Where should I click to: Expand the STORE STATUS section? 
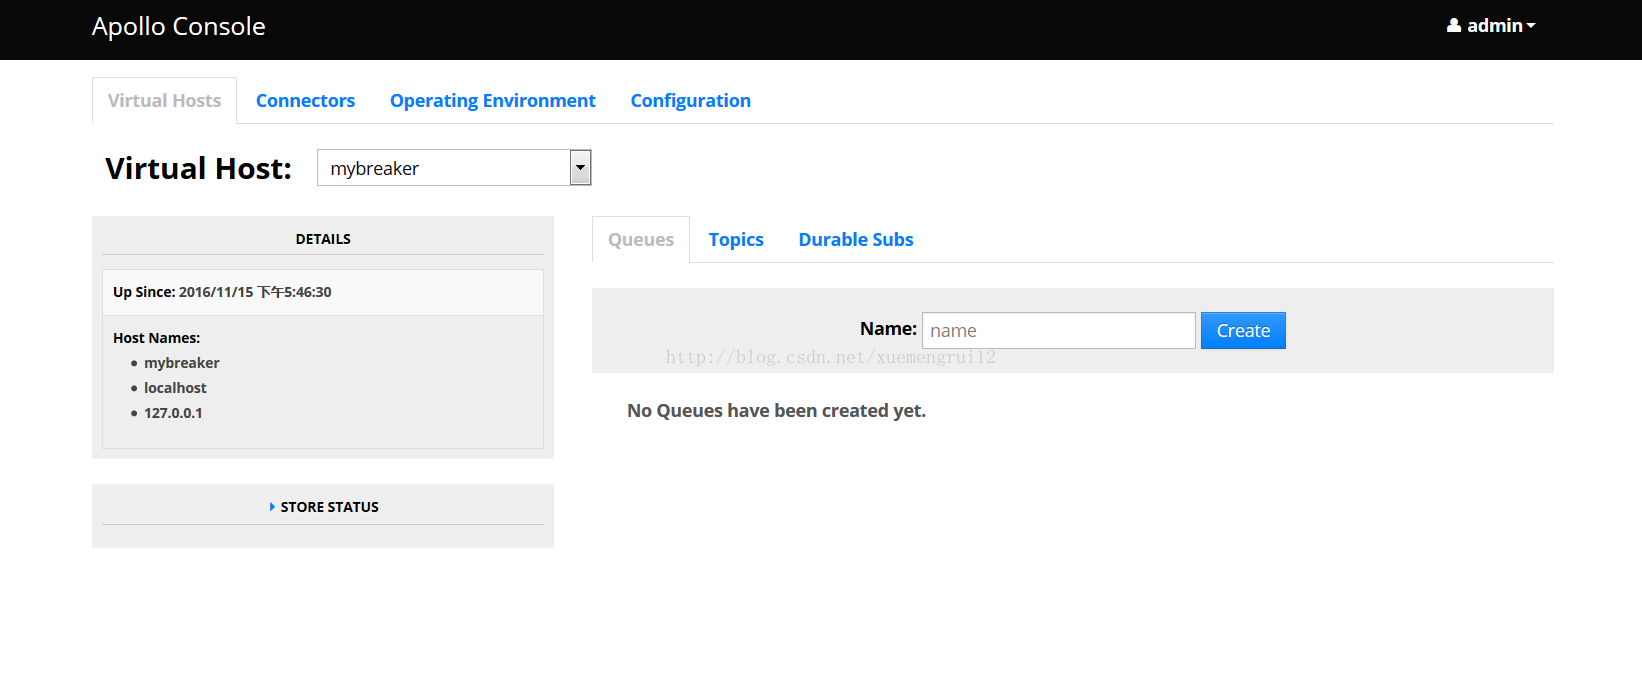323,507
